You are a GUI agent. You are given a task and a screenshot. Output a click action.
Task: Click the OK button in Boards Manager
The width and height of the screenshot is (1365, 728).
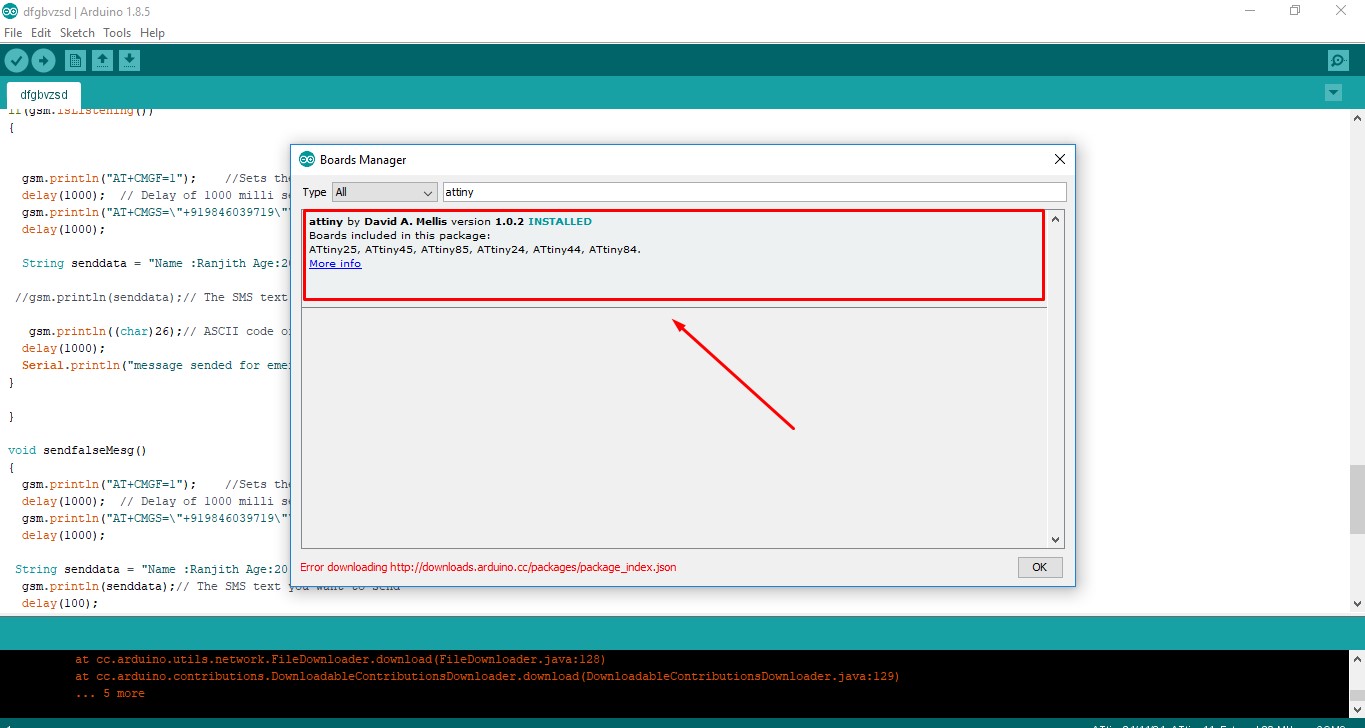click(1040, 567)
